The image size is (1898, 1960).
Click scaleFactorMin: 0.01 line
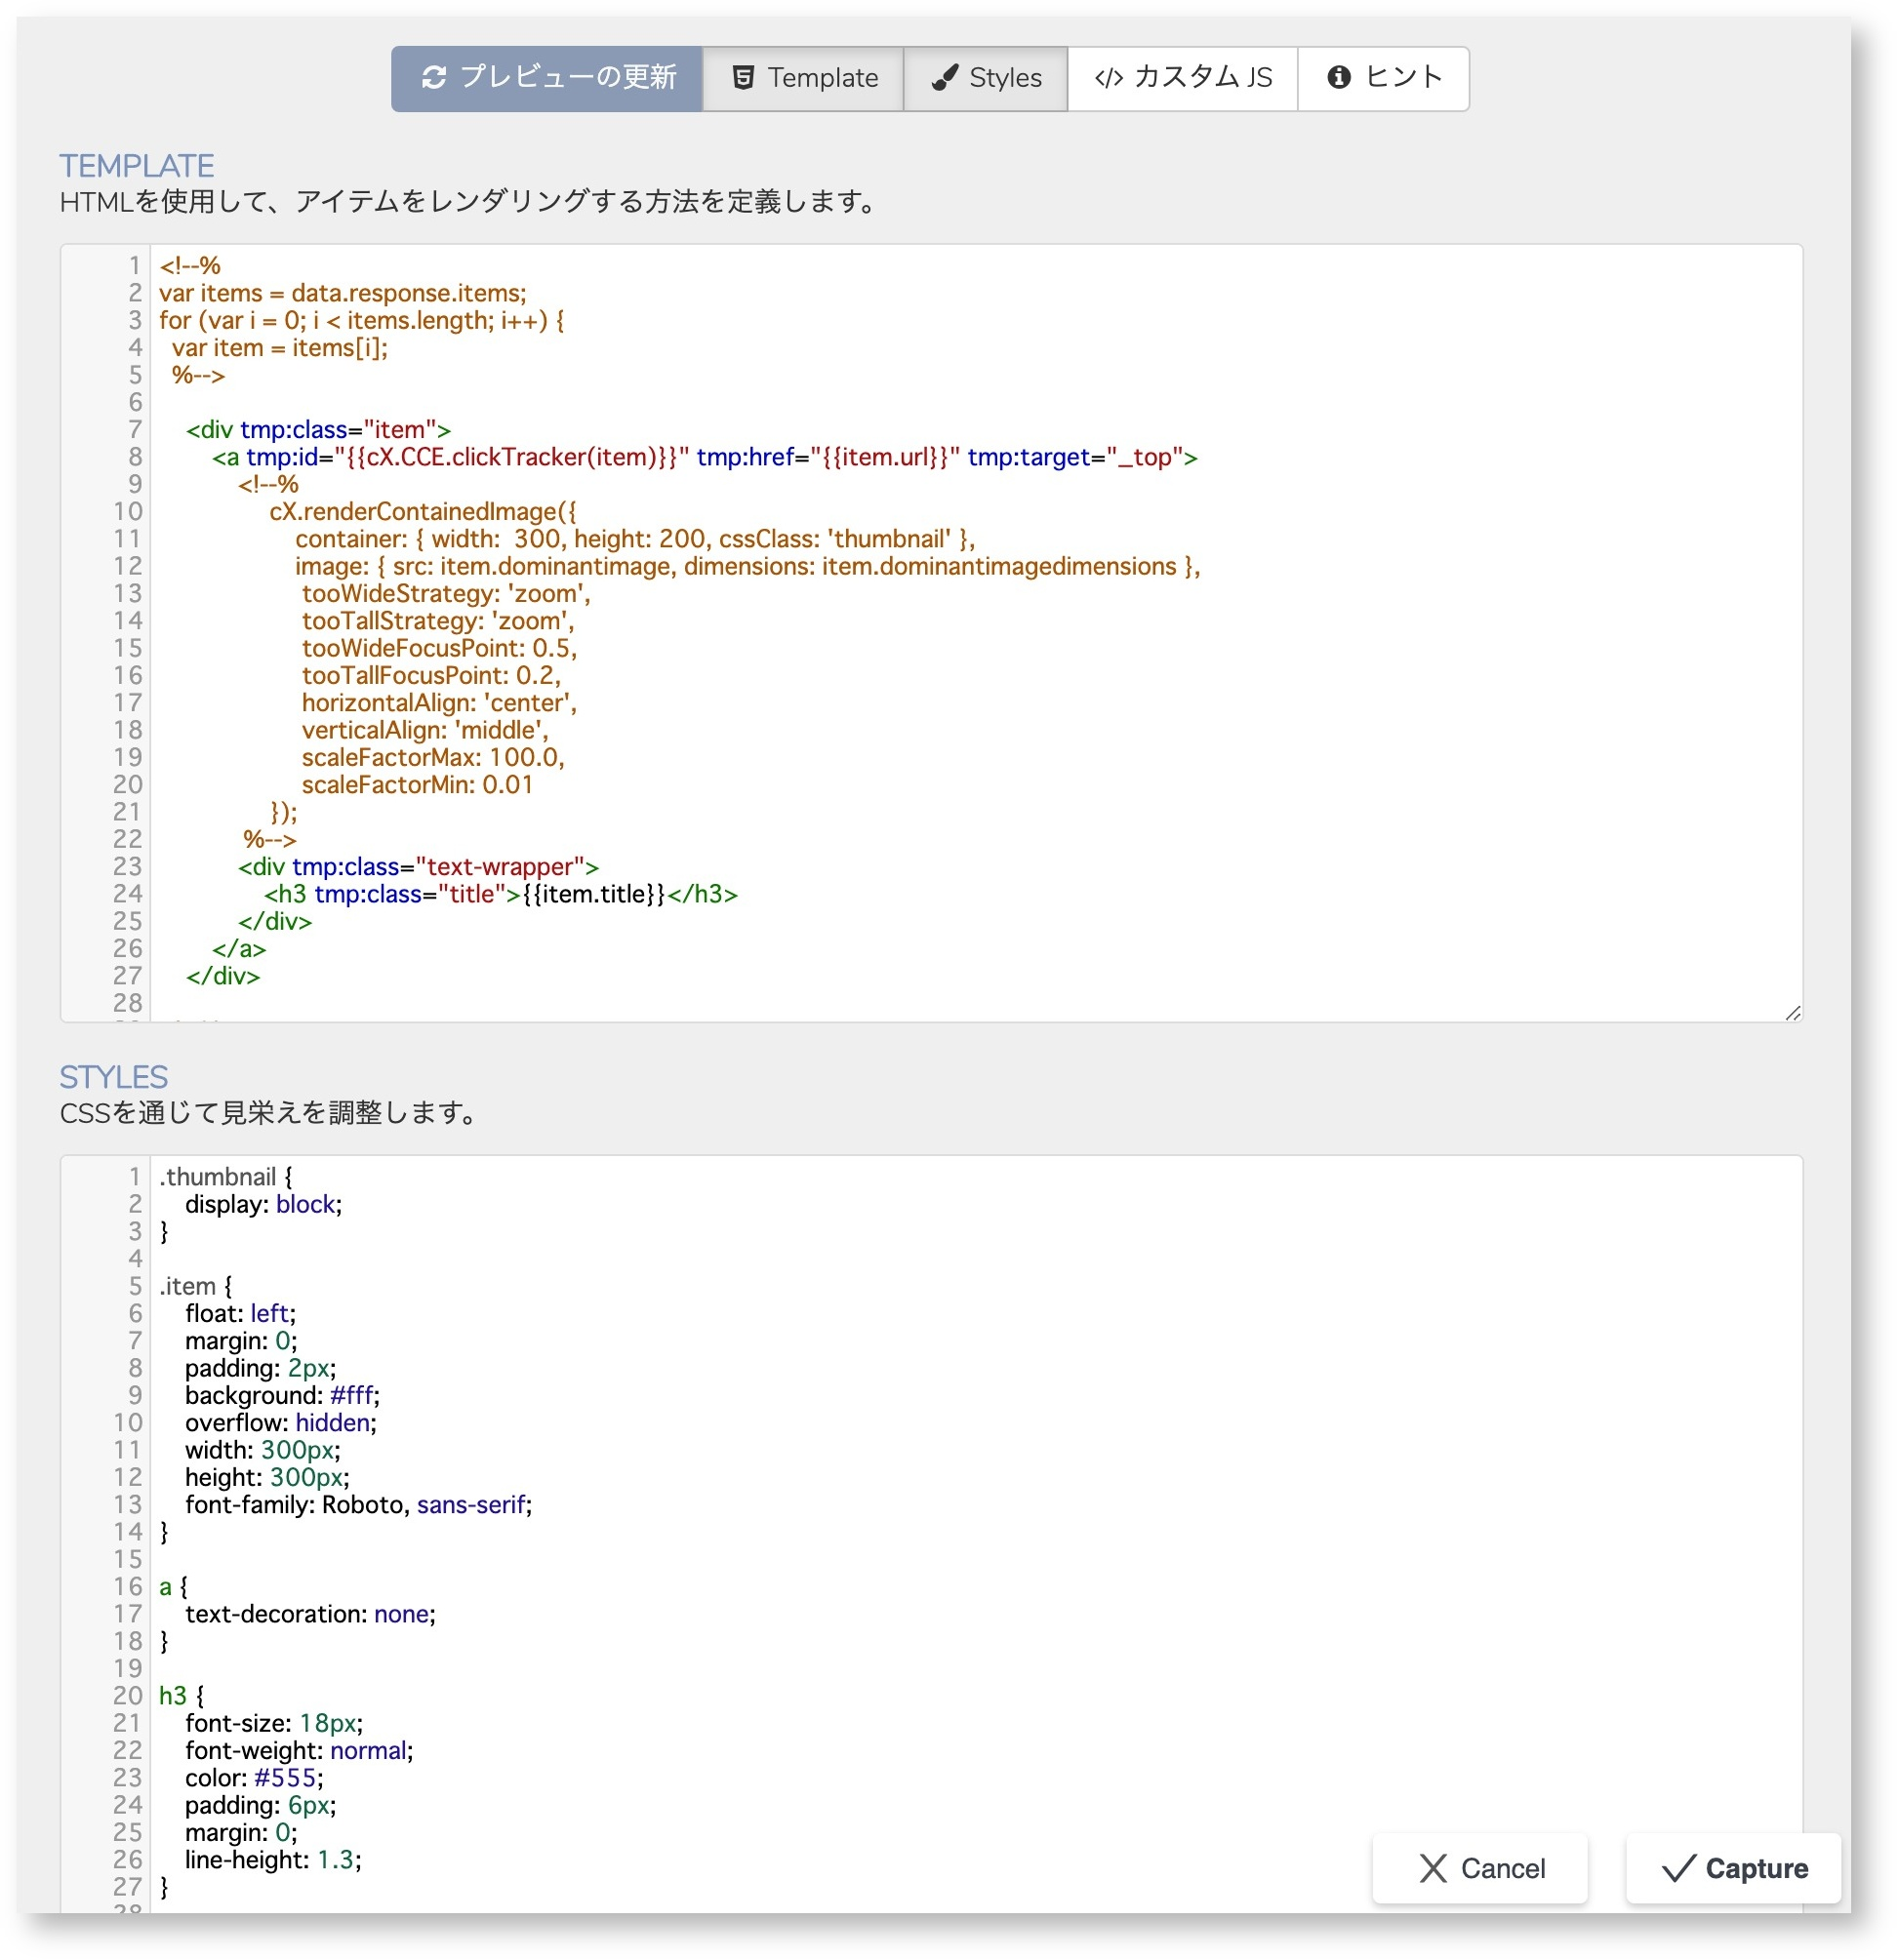coord(417,784)
